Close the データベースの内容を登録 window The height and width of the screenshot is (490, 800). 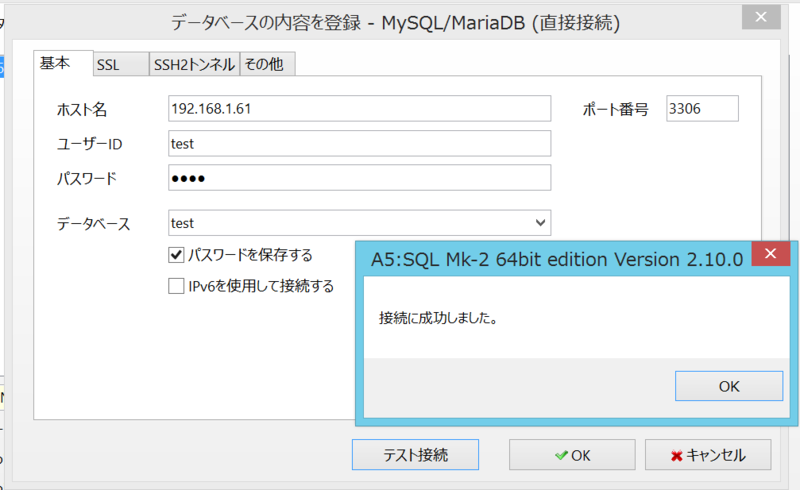tap(761, 17)
